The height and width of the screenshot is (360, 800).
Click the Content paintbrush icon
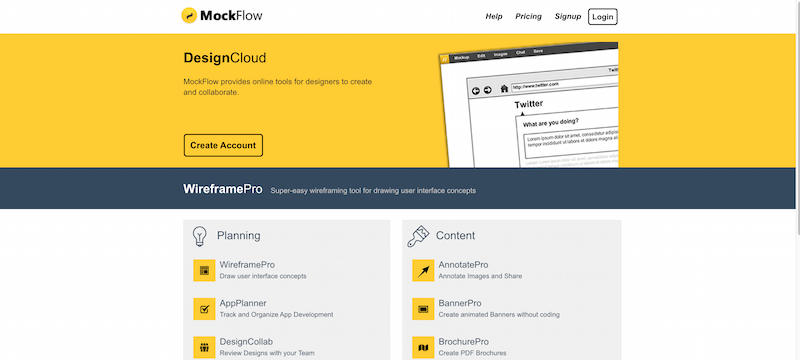pos(418,236)
